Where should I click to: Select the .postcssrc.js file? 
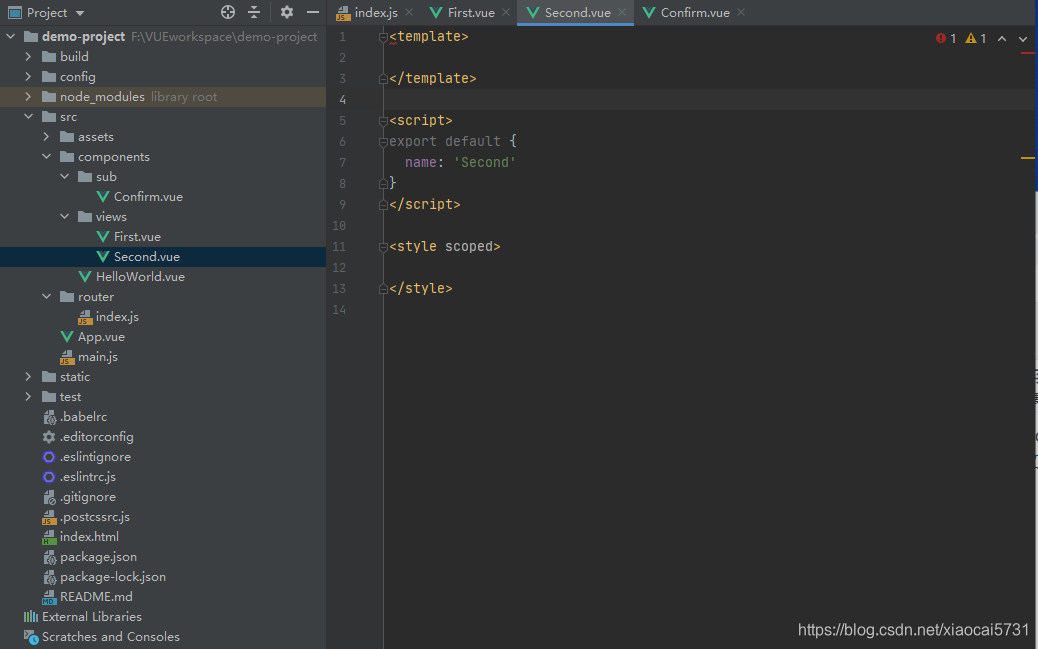[95, 517]
